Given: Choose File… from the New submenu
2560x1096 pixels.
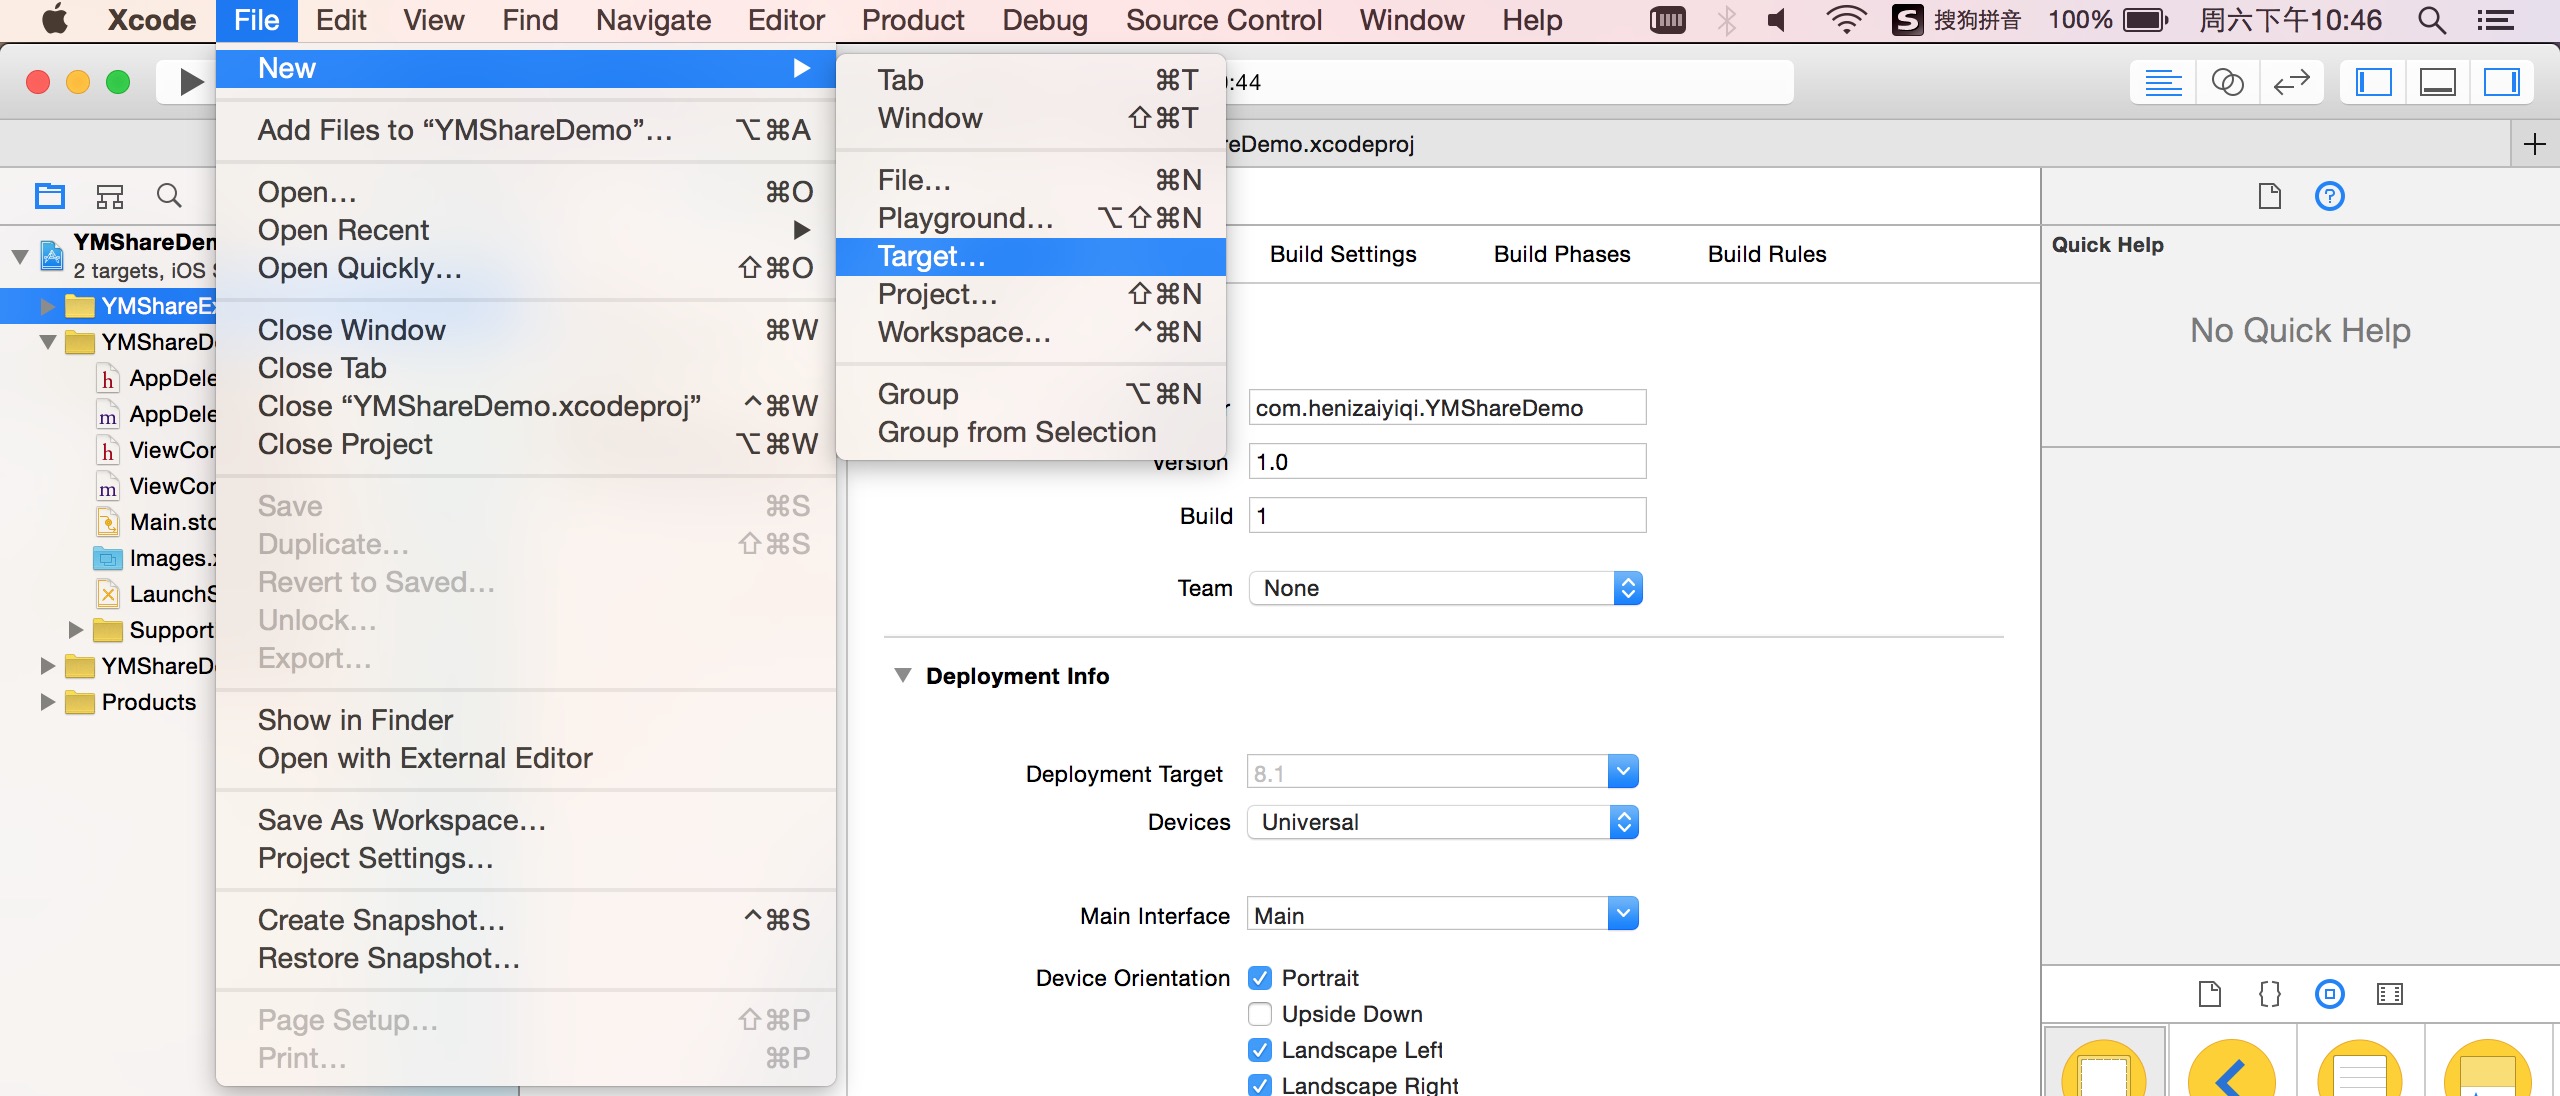Looking at the screenshot, I should [x=1030, y=180].
